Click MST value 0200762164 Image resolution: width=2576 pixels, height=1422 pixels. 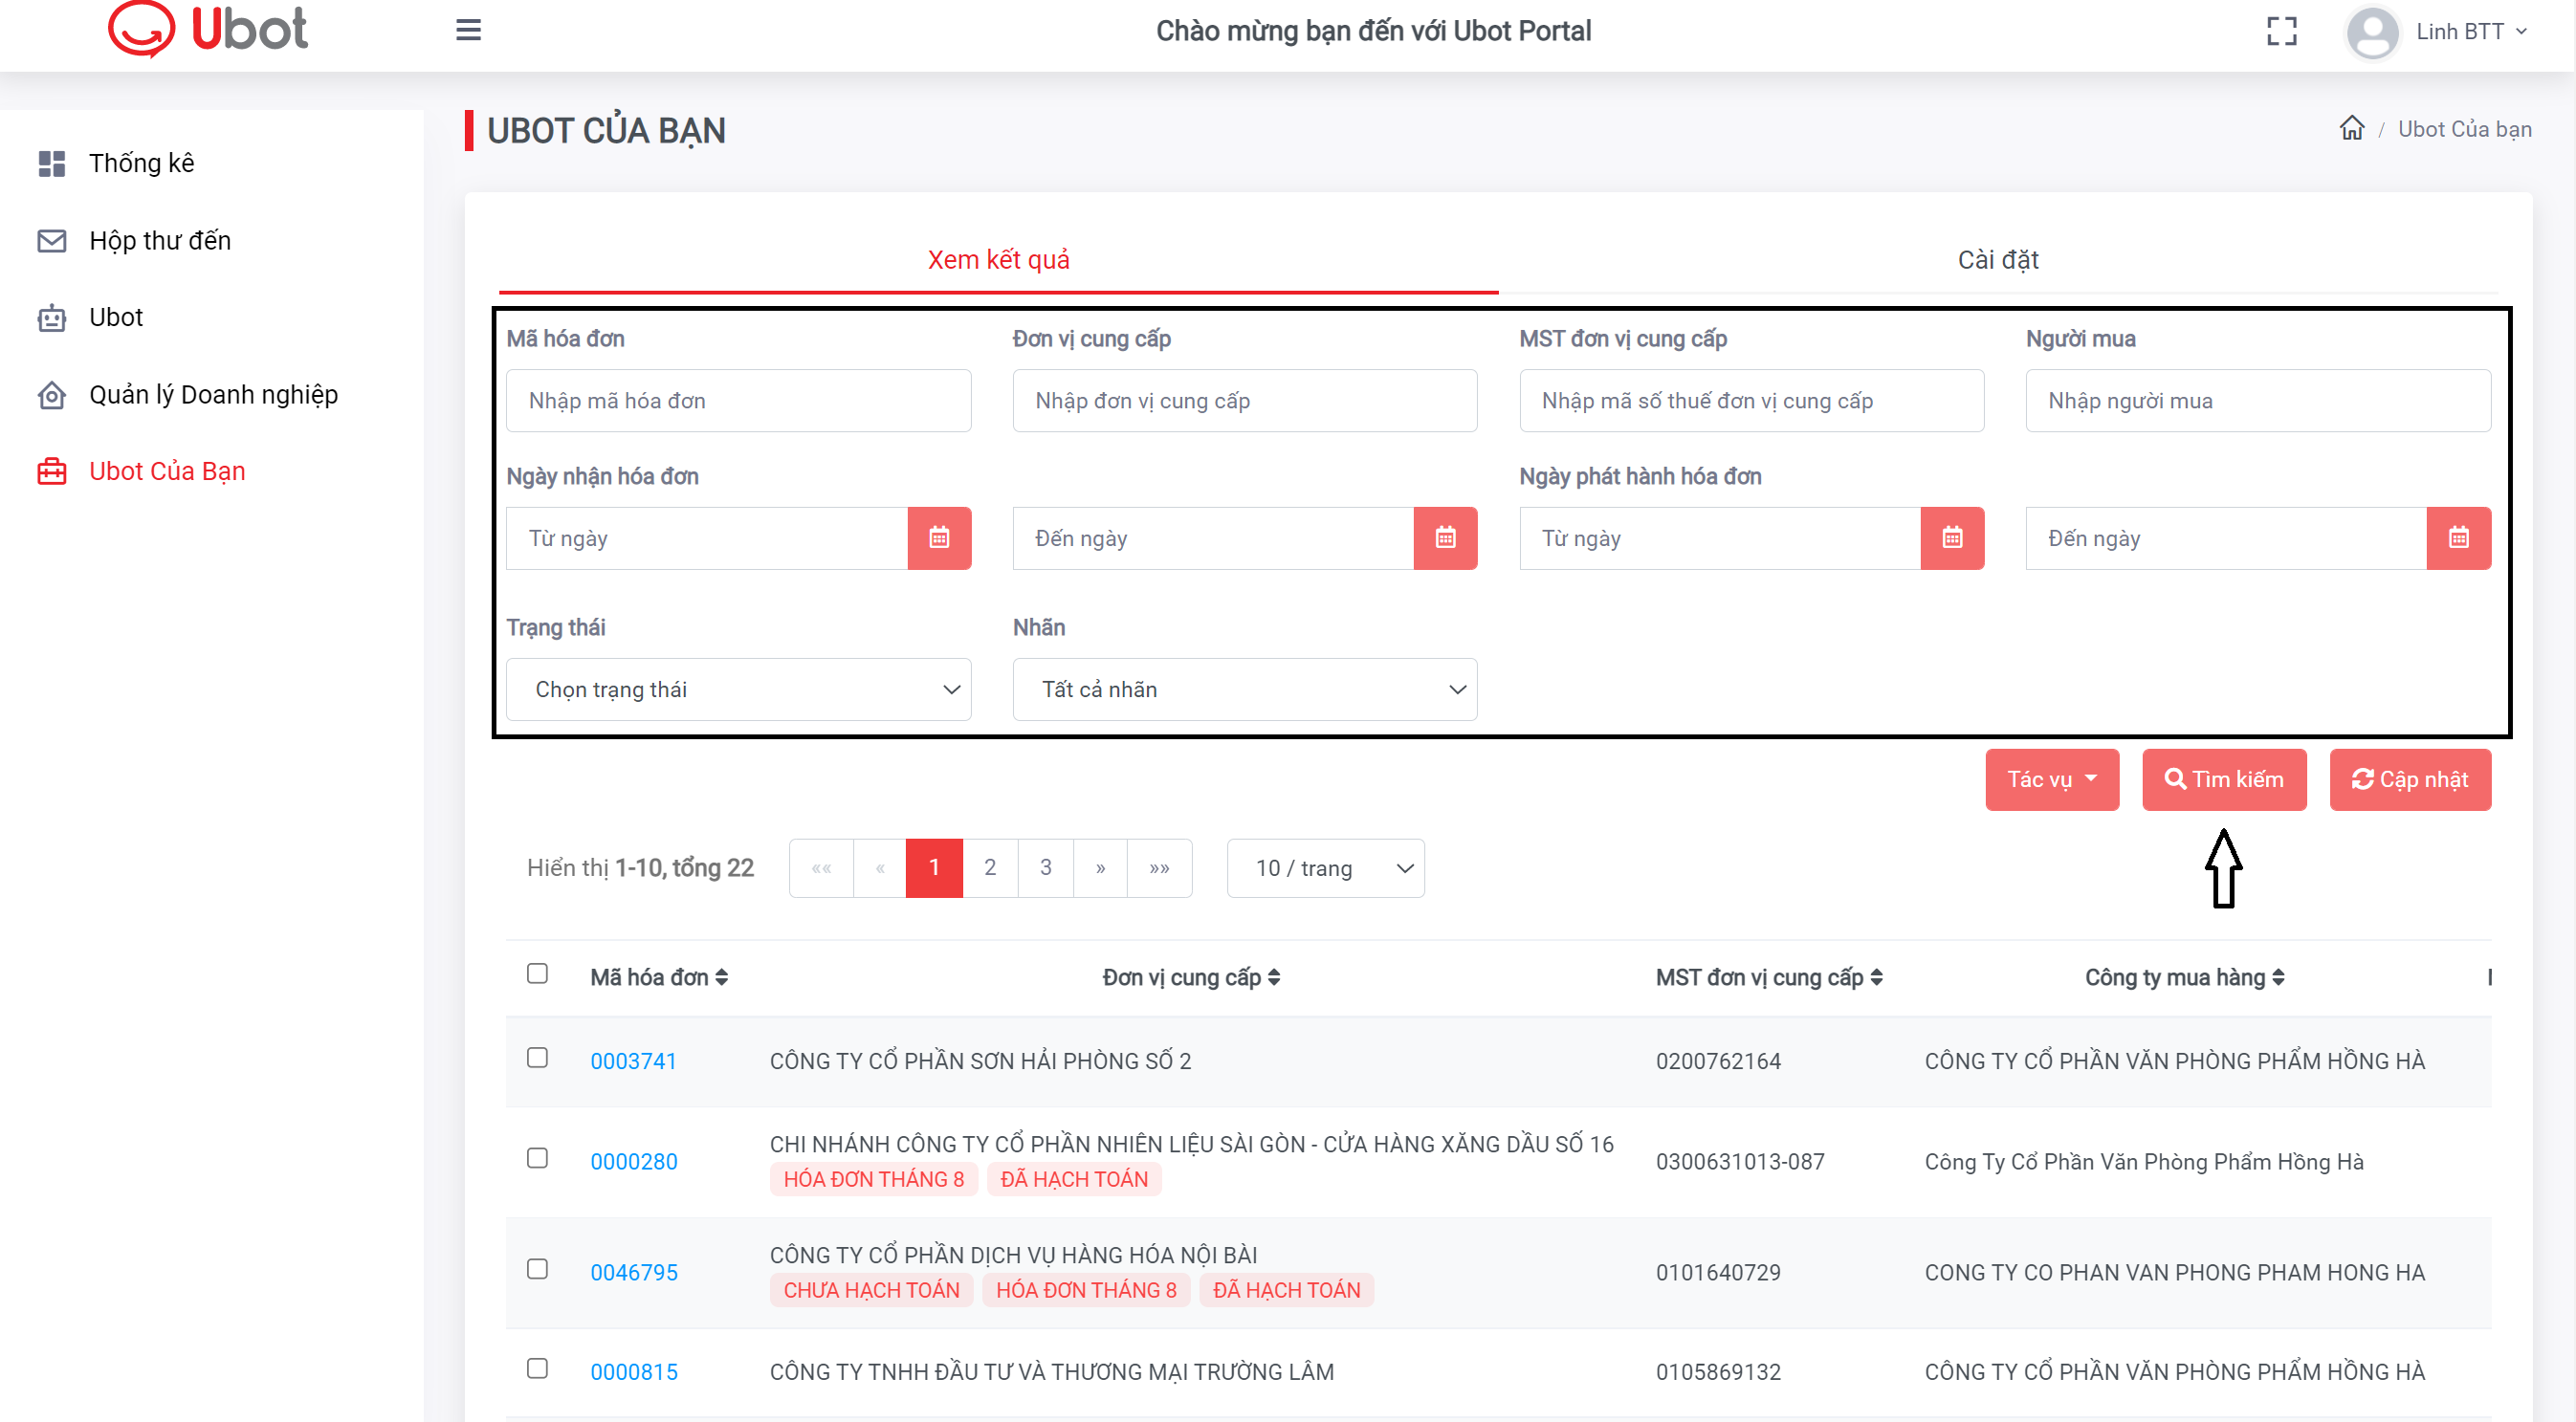pyautogui.click(x=1718, y=1061)
